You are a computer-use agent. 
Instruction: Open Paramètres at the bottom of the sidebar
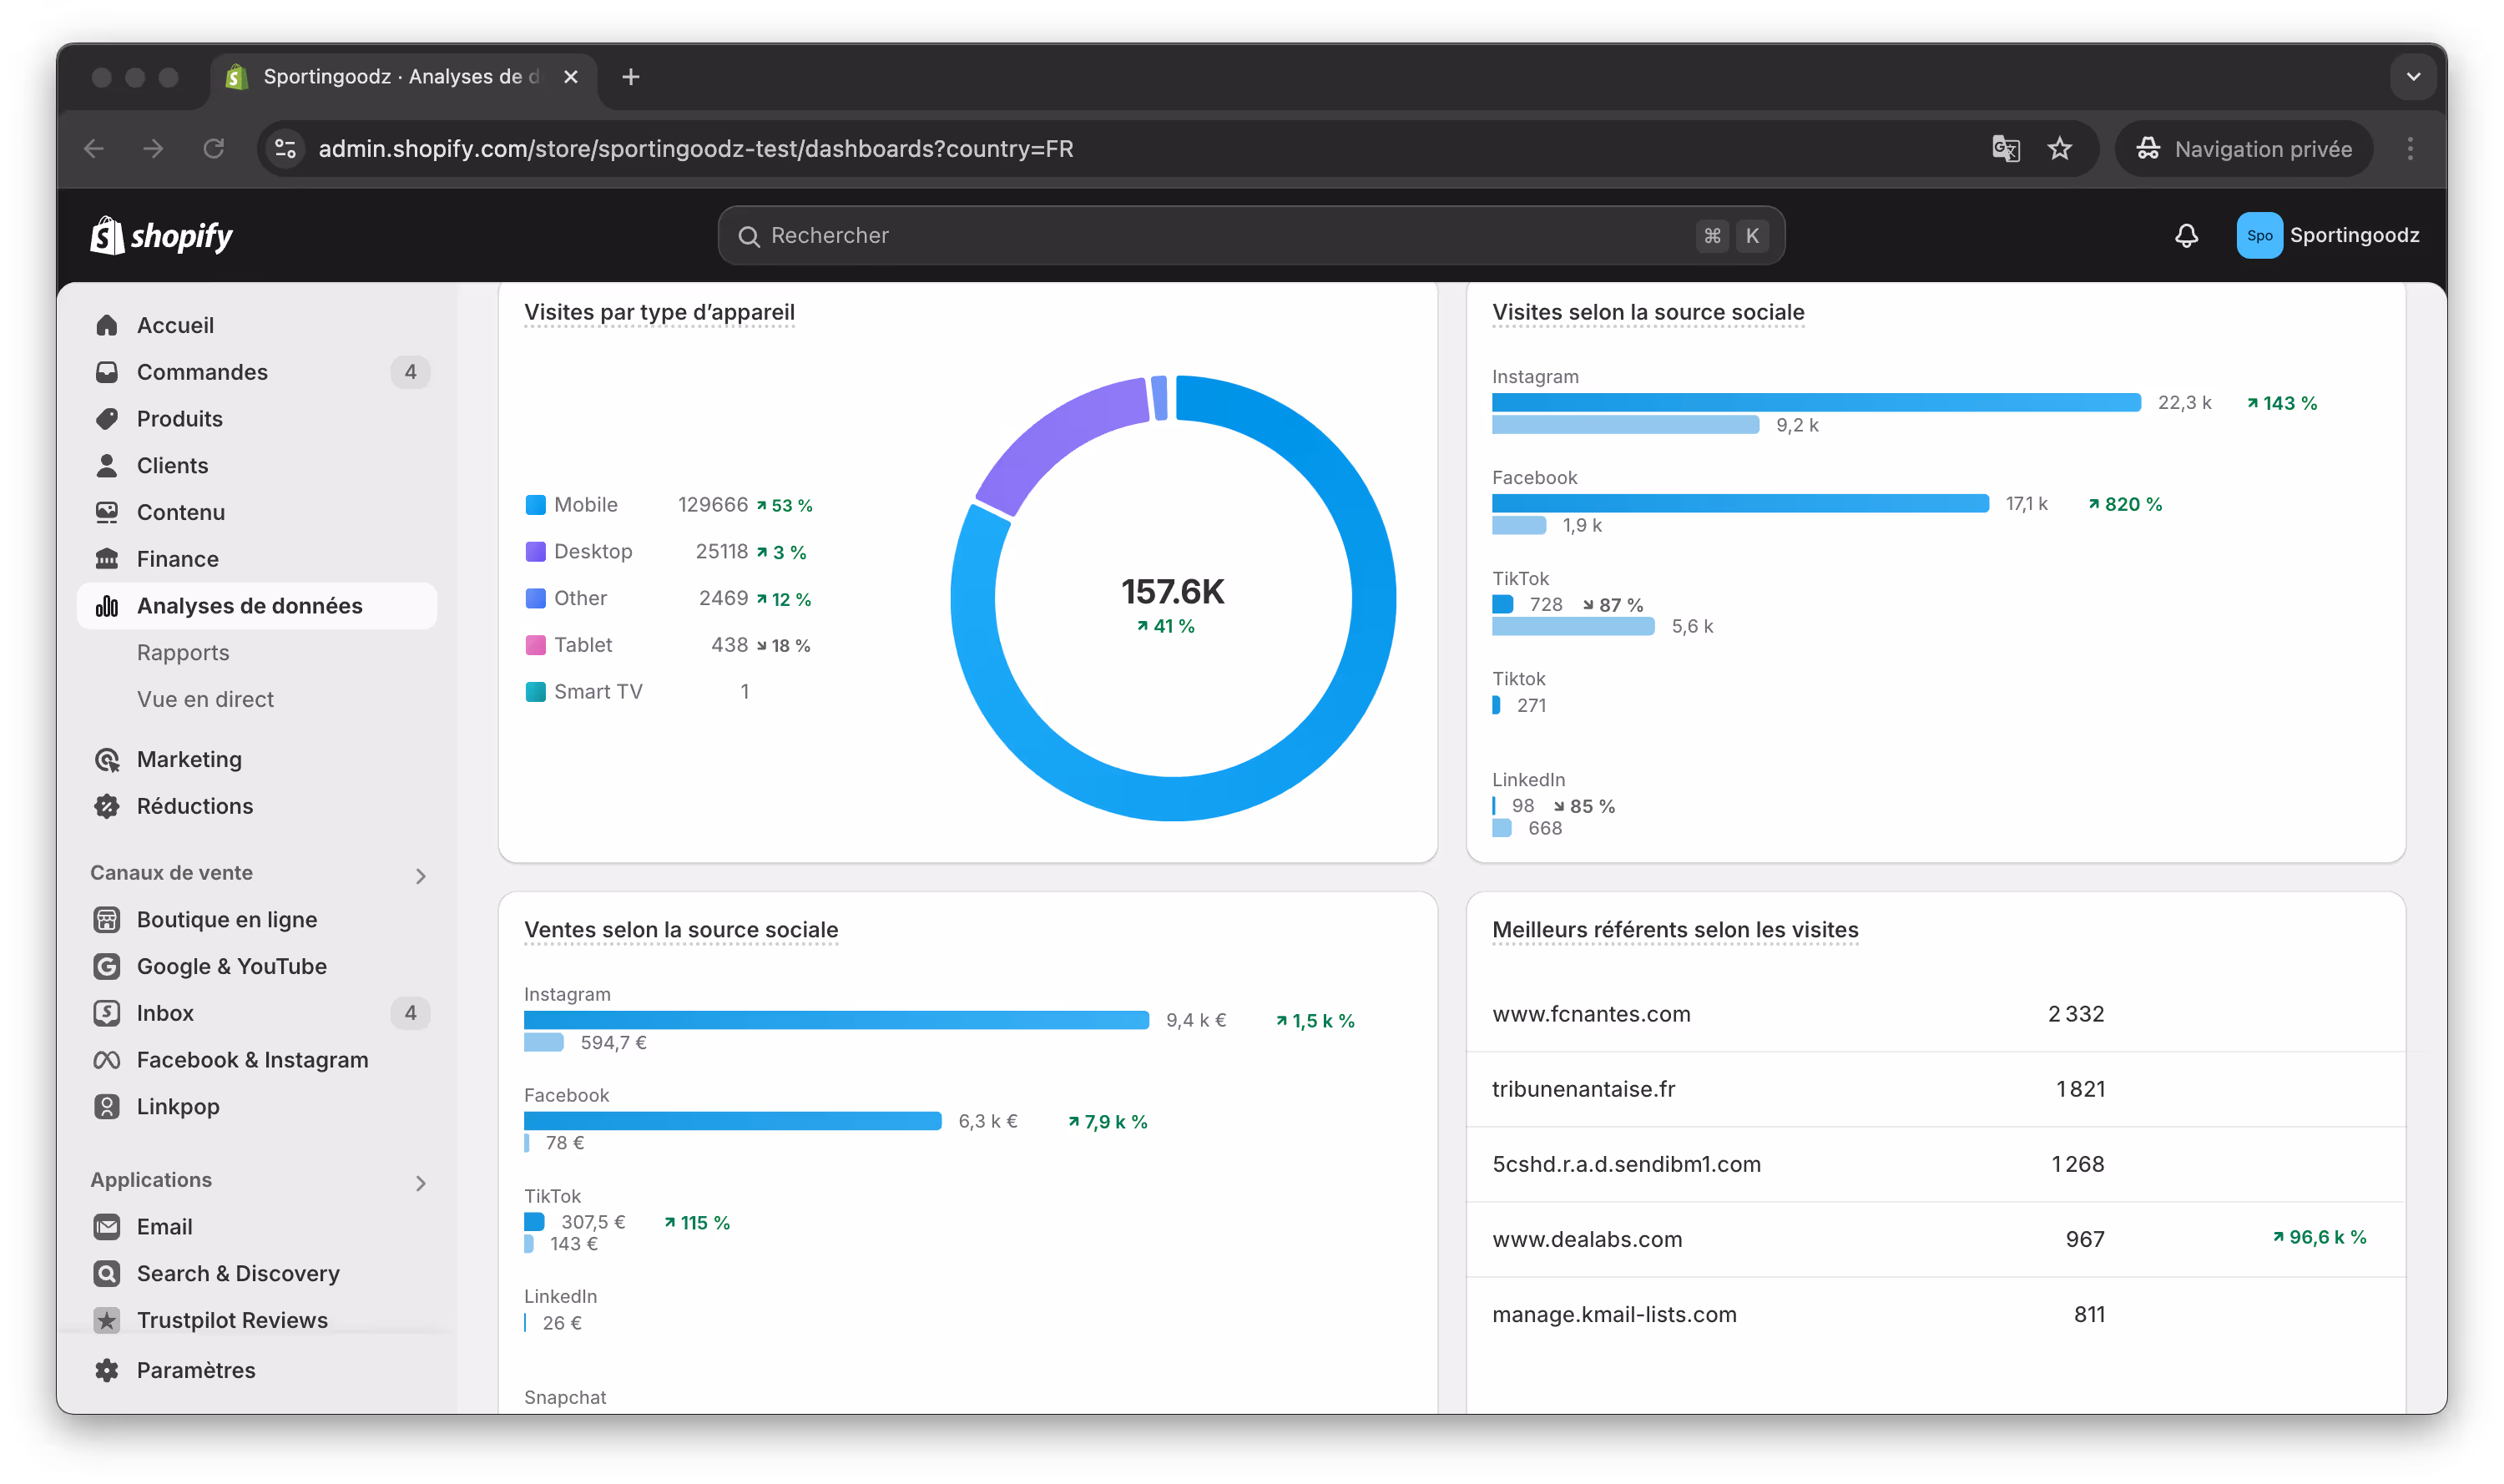tap(195, 1370)
